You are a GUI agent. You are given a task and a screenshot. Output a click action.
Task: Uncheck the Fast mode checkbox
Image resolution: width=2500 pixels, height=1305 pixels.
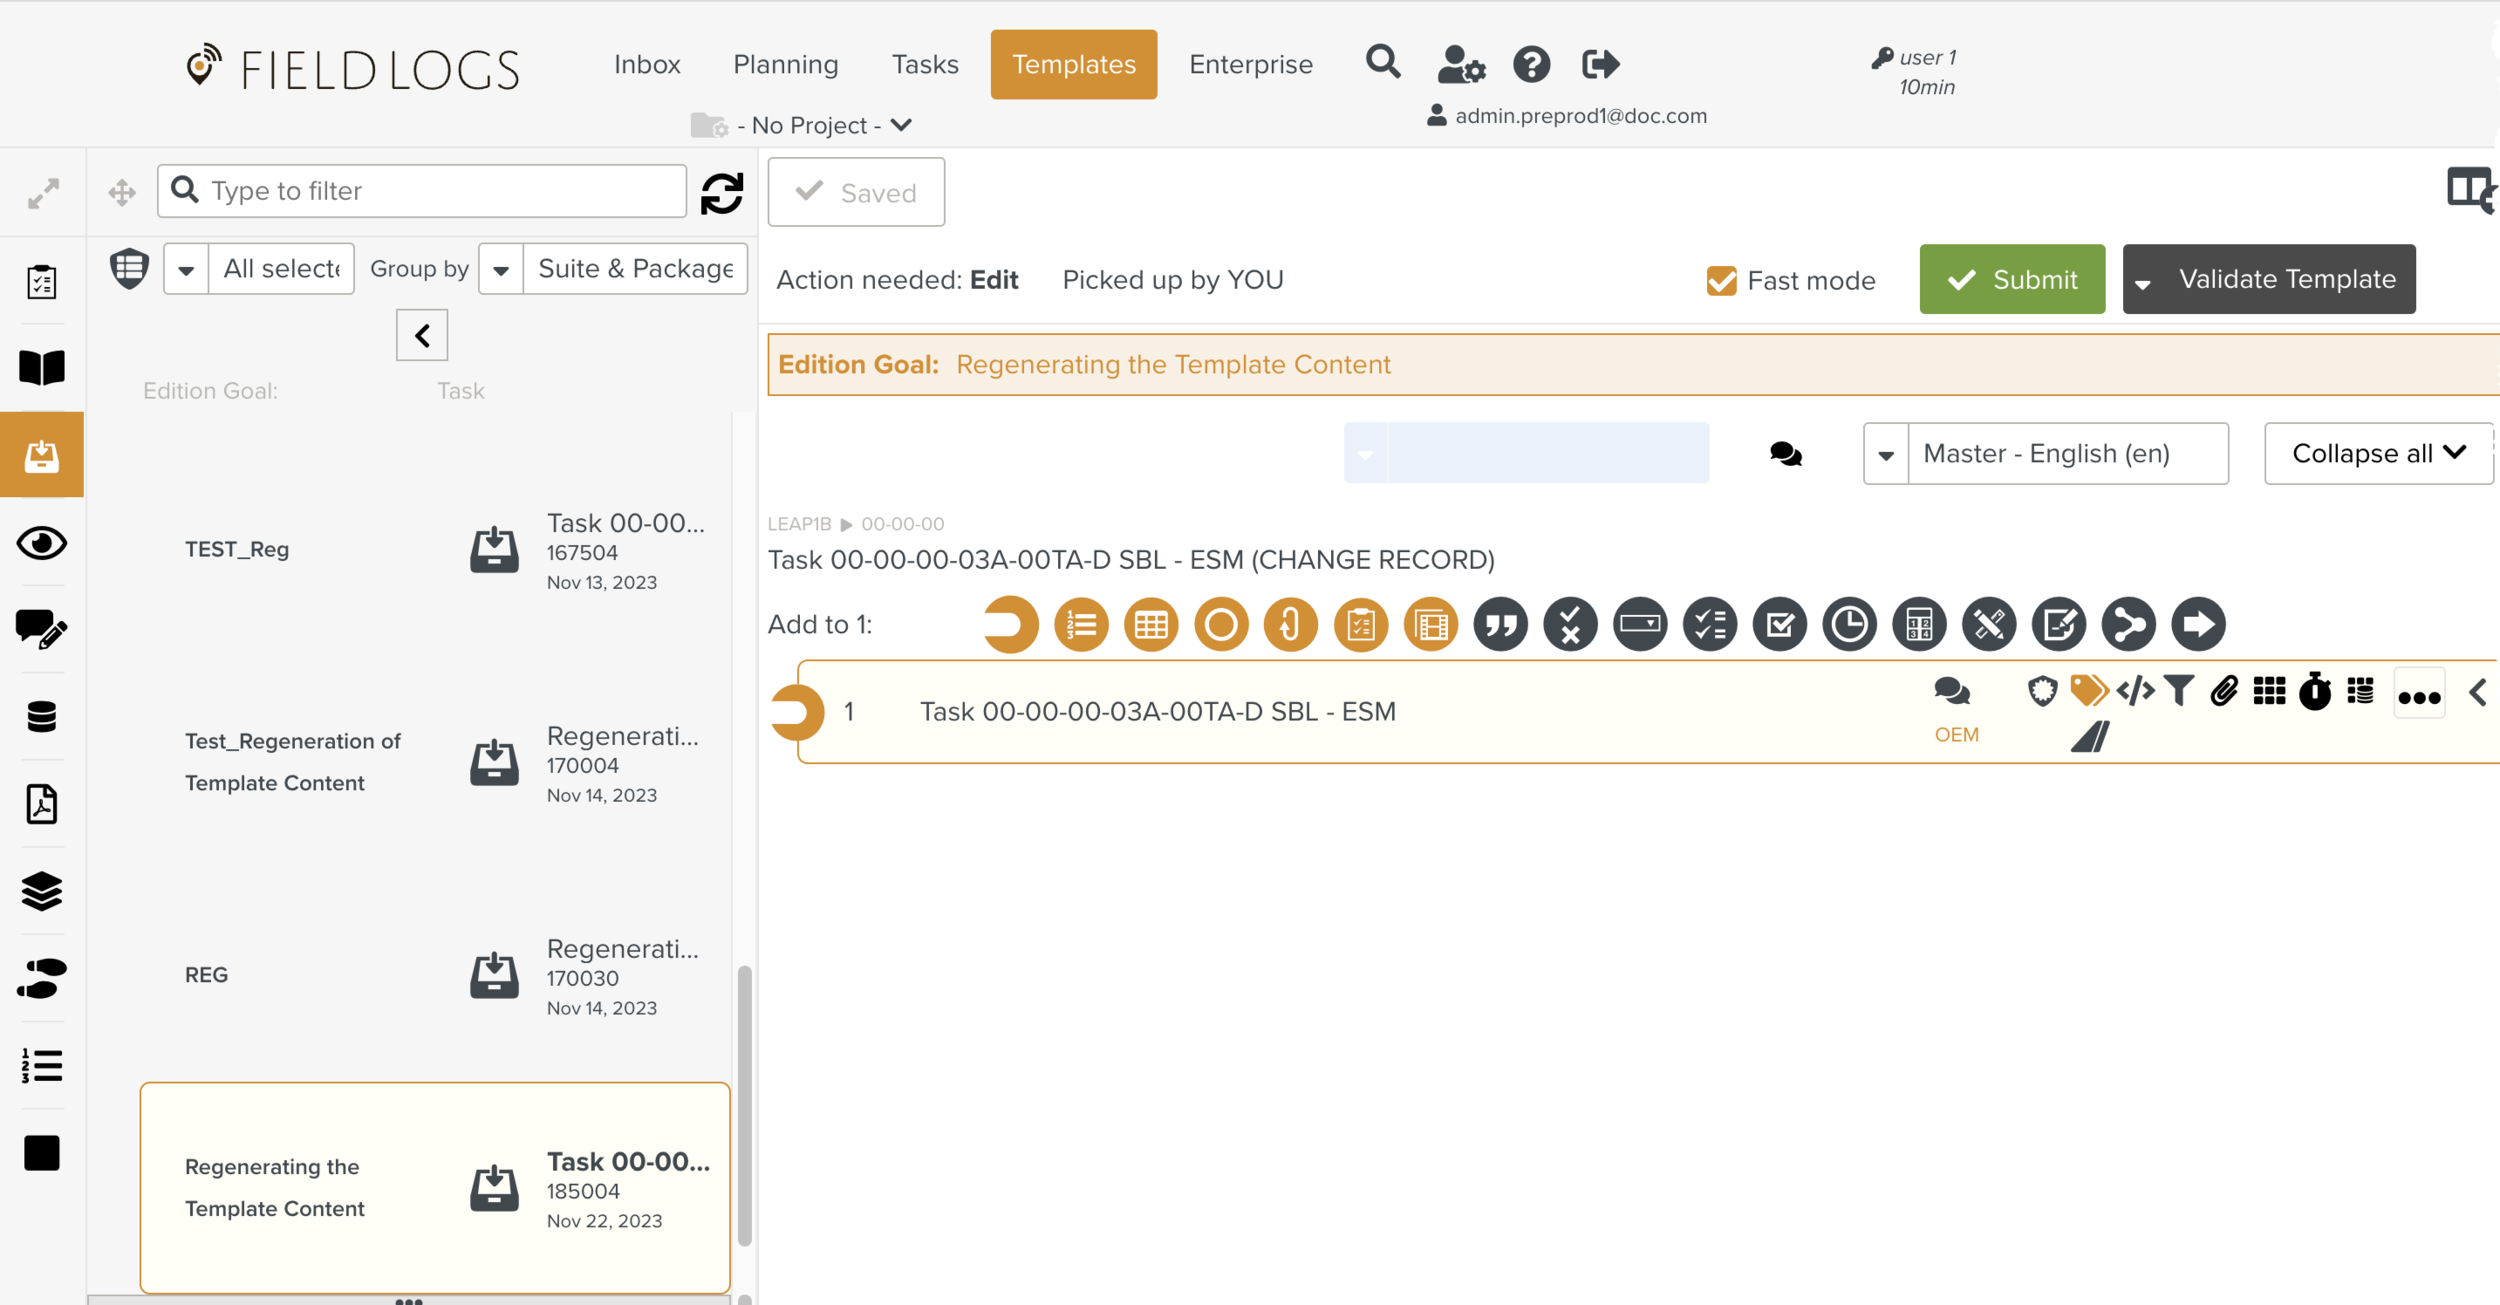(1721, 281)
